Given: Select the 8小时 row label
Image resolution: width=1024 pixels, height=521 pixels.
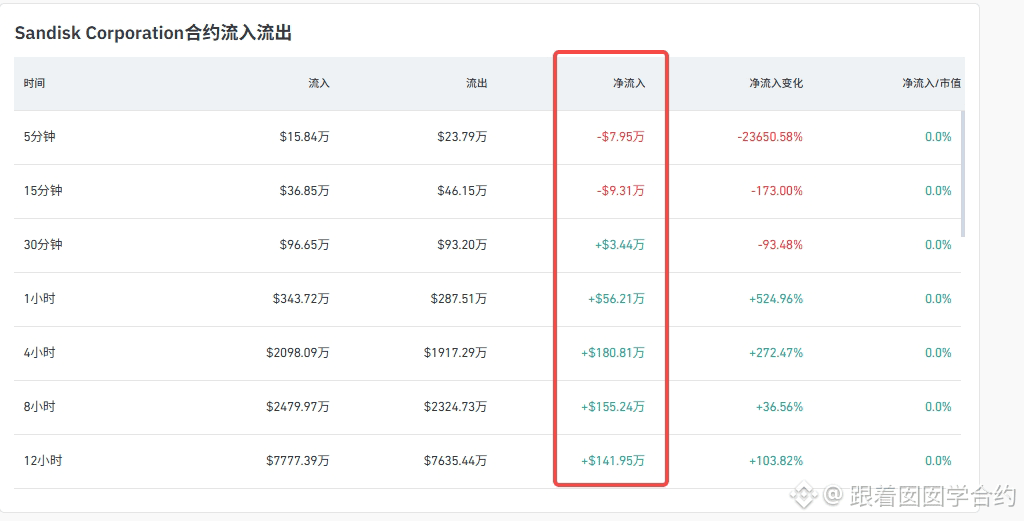Looking at the screenshot, I should pyautogui.click(x=40, y=407).
